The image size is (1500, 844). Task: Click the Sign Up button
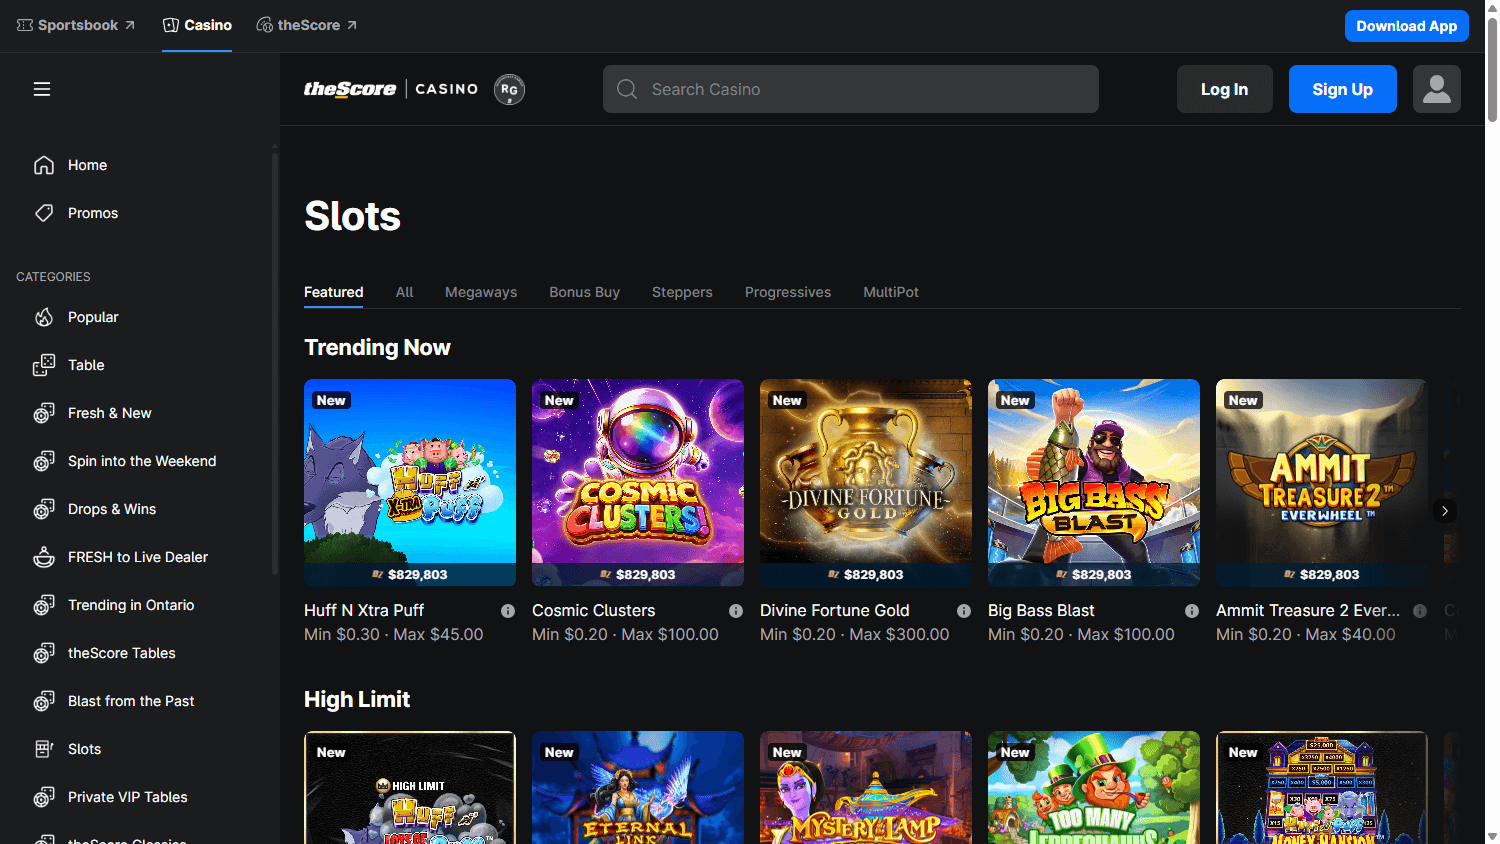[1343, 89]
